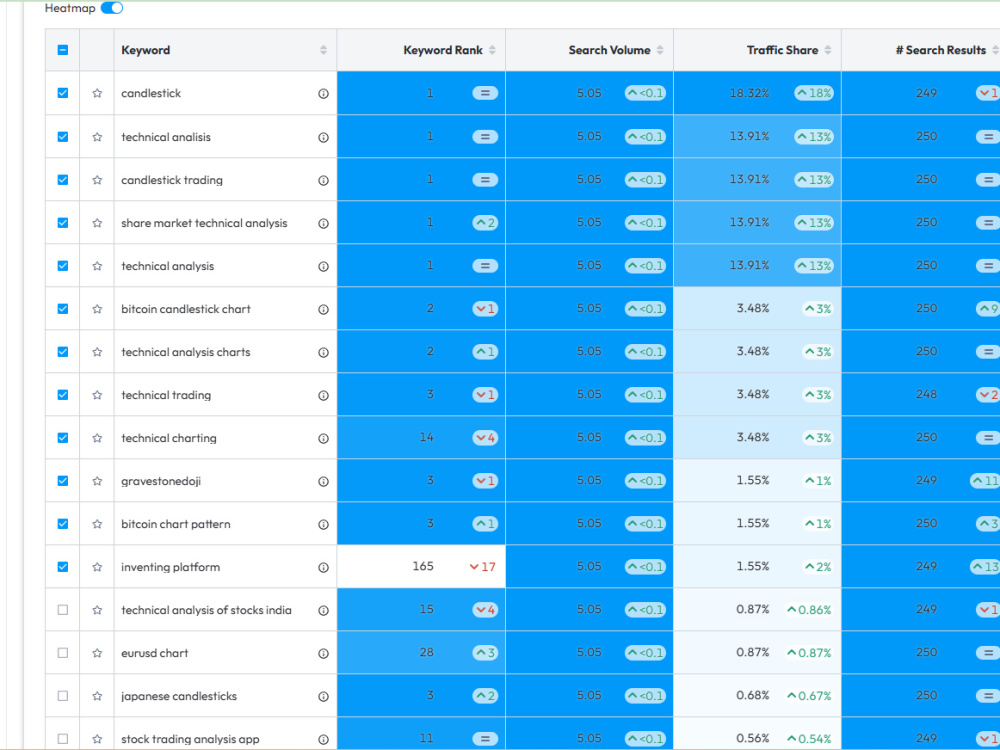The image size is (1000, 750).
Task: View info for eurusd chart
Action: point(323,653)
